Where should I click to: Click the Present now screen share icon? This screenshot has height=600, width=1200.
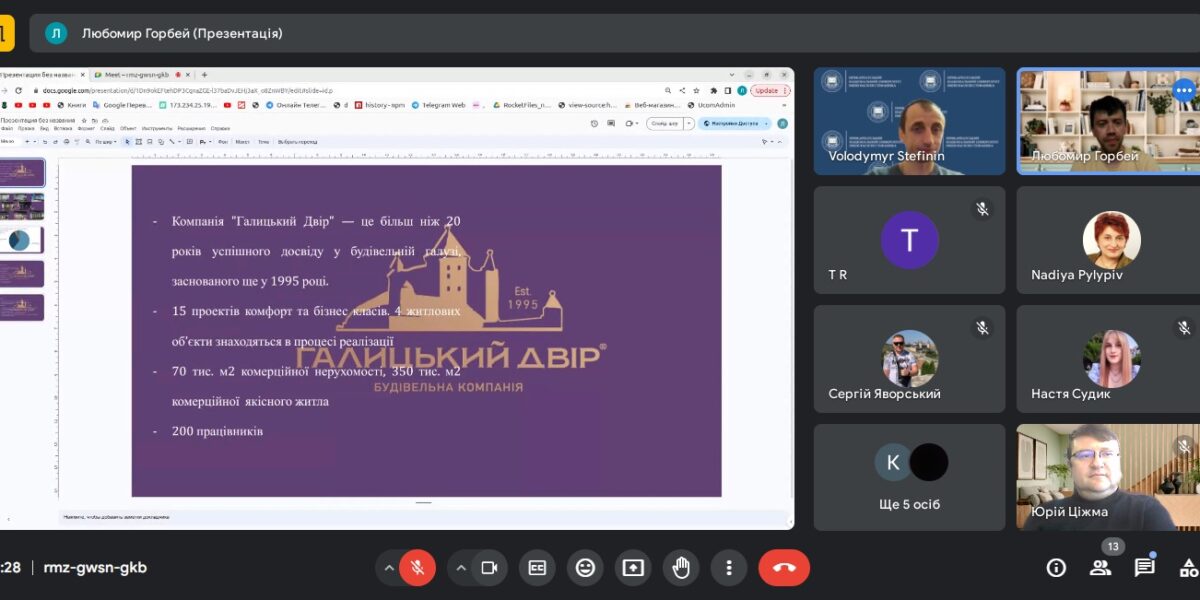point(633,568)
